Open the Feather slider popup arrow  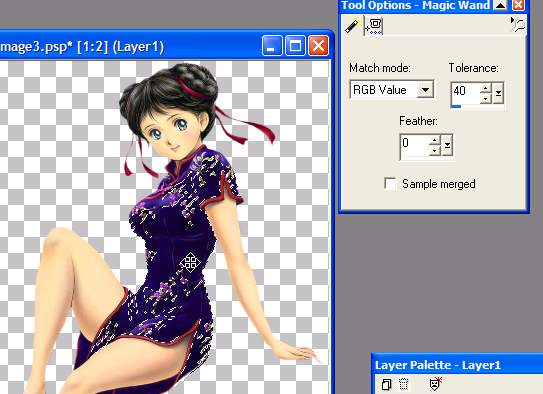tap(447, 145)
